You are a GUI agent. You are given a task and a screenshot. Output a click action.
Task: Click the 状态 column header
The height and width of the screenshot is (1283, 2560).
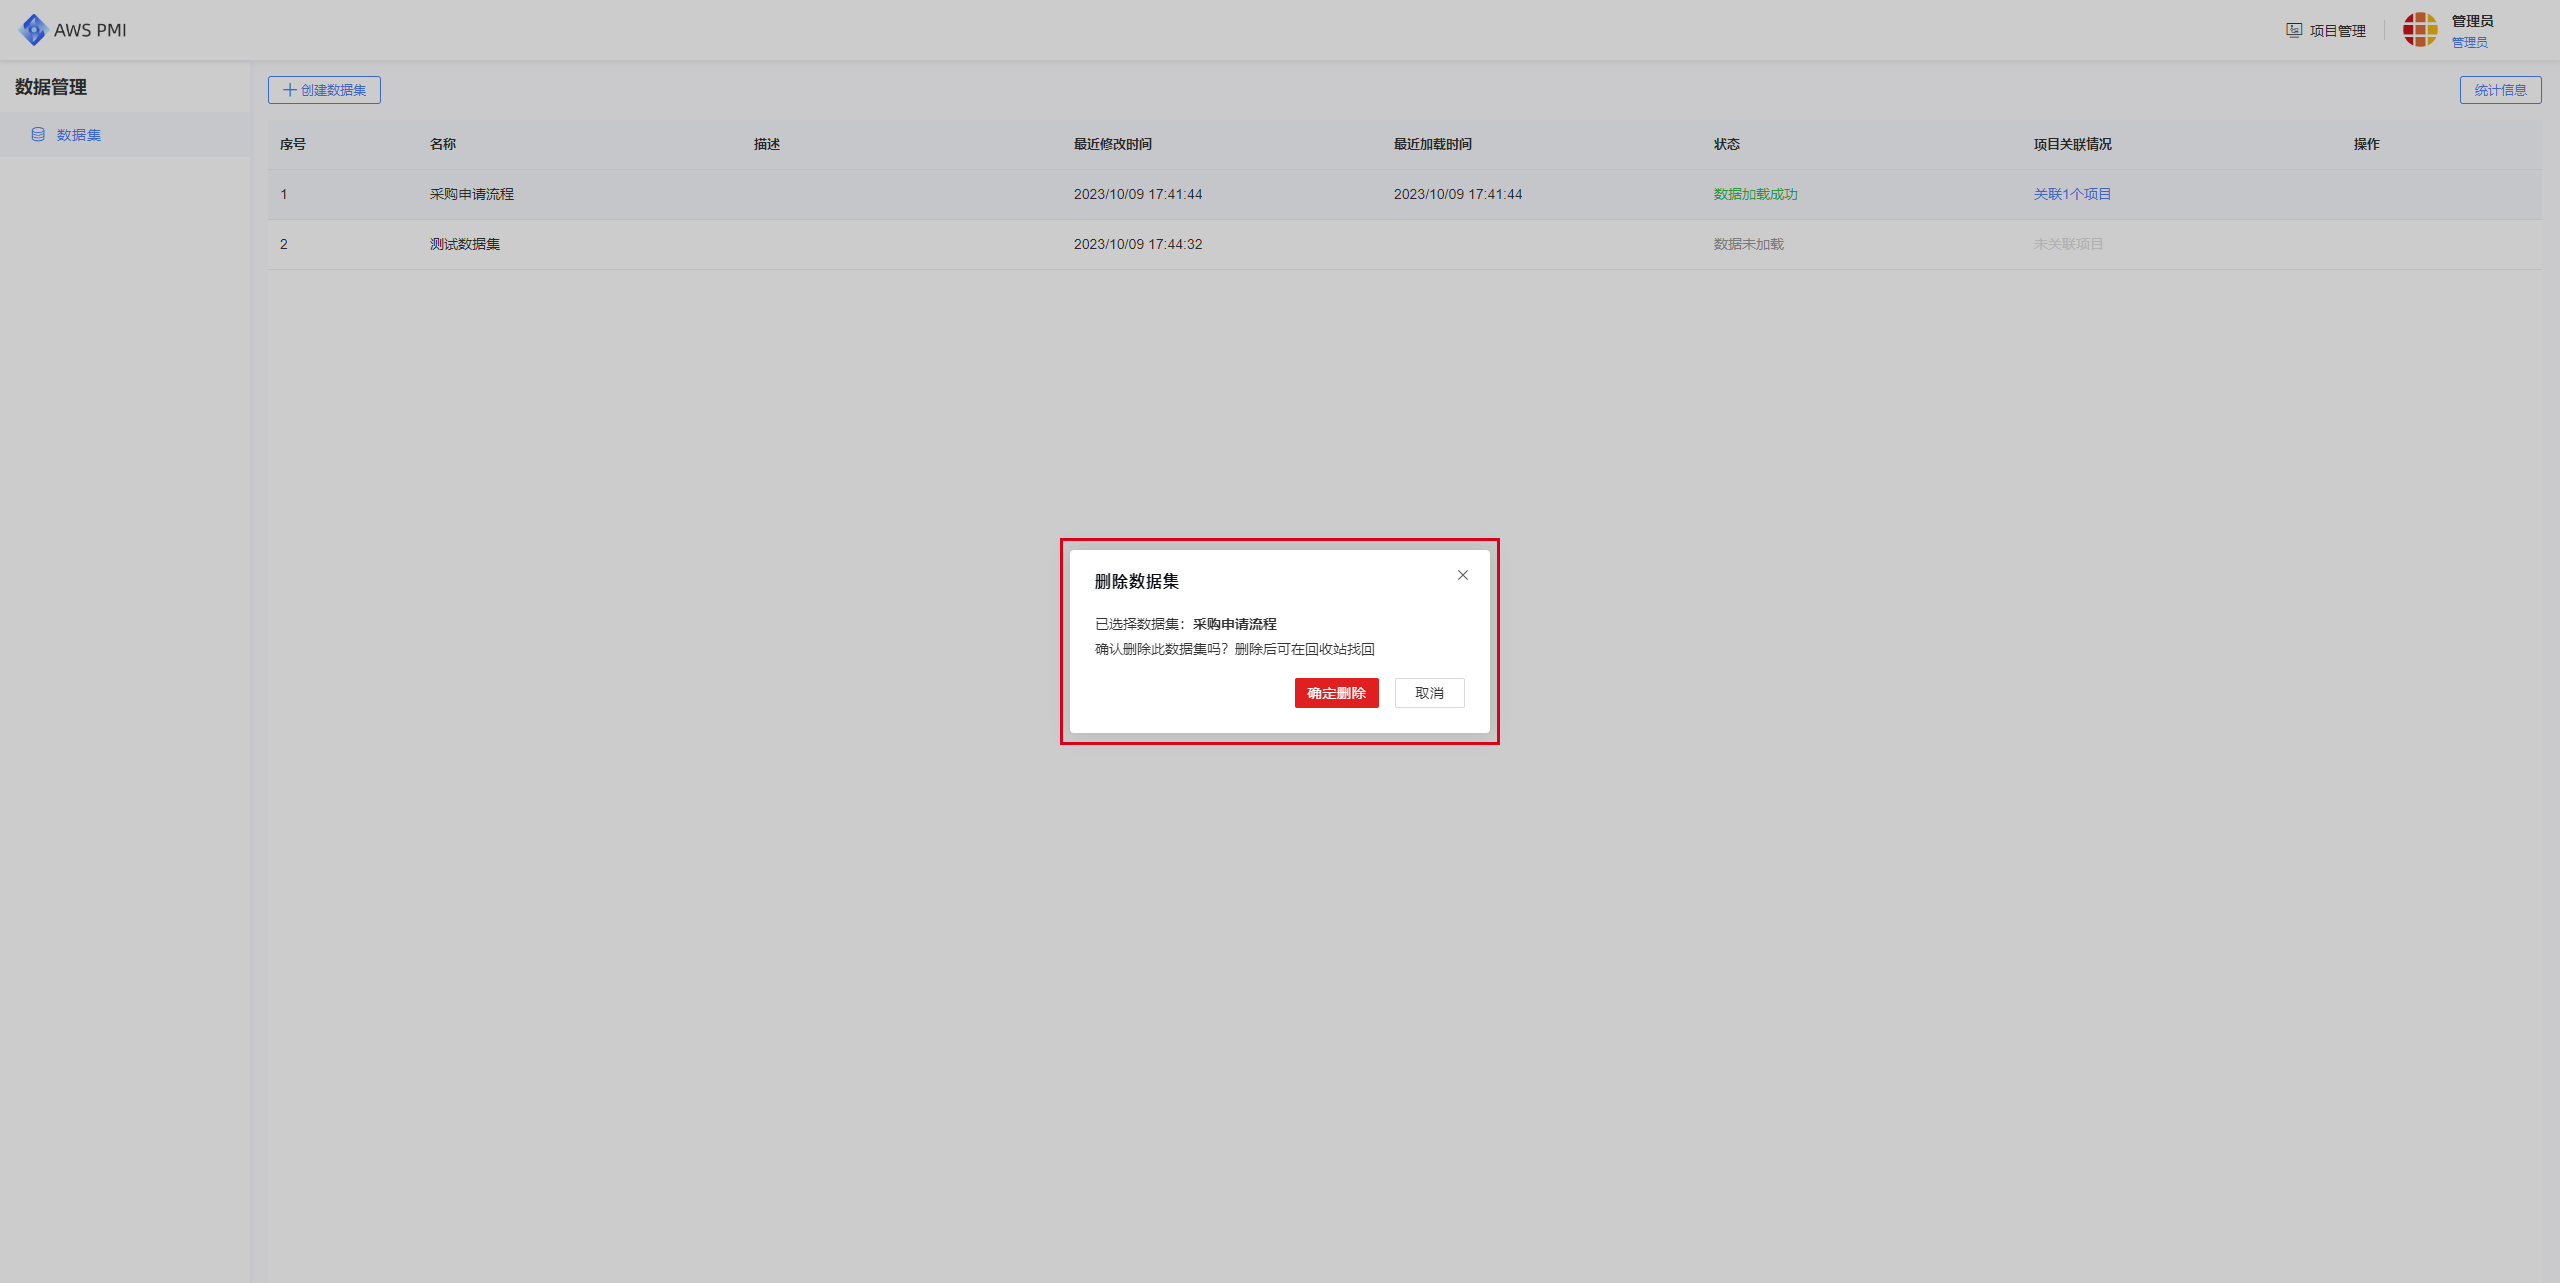[1726, 144]
